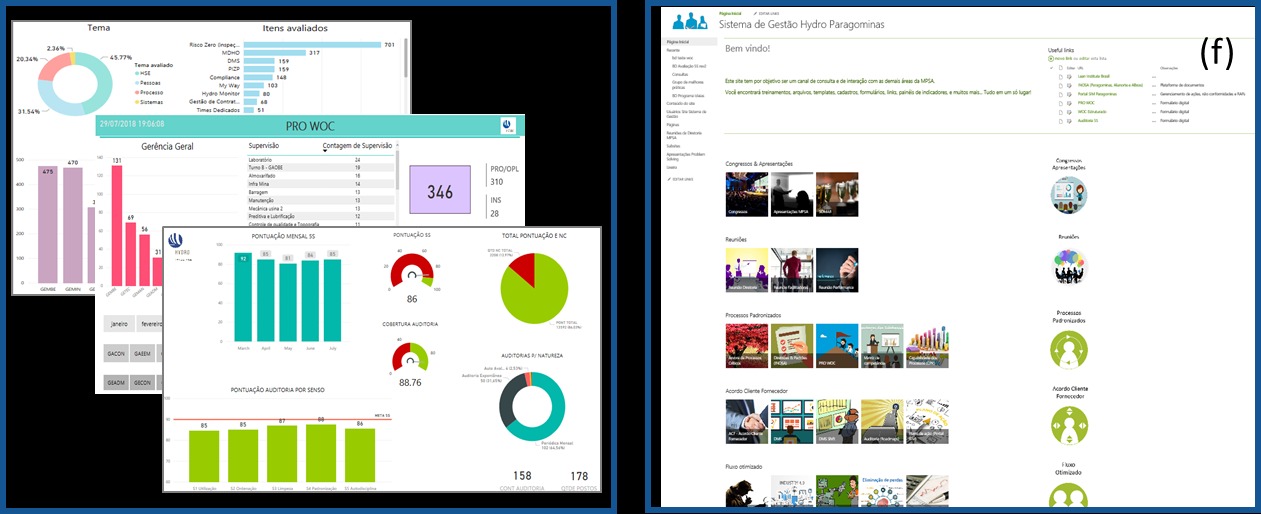Click the green Fluxo Otimizado circle icon

click(x=1068, y=496)
